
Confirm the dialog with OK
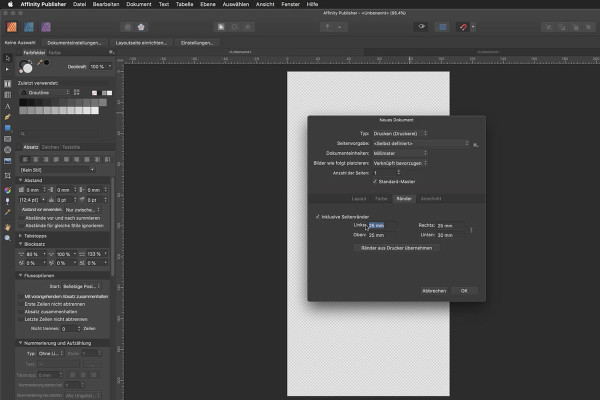tap(464, 291)
